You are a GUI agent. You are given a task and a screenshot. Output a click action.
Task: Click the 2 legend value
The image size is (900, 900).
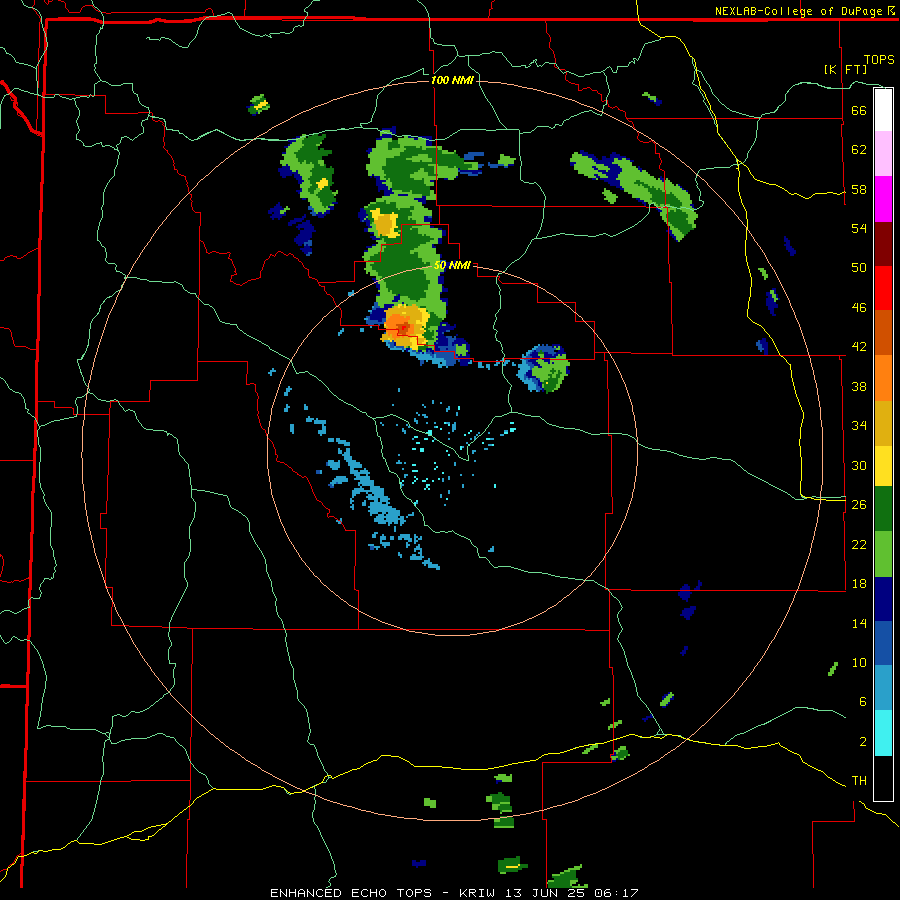863,742
